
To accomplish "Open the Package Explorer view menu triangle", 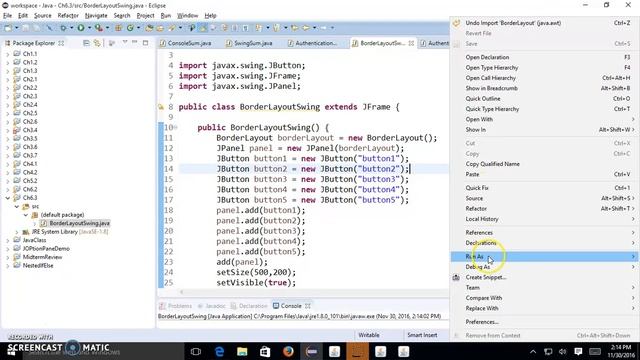I will tap(125, 42).
